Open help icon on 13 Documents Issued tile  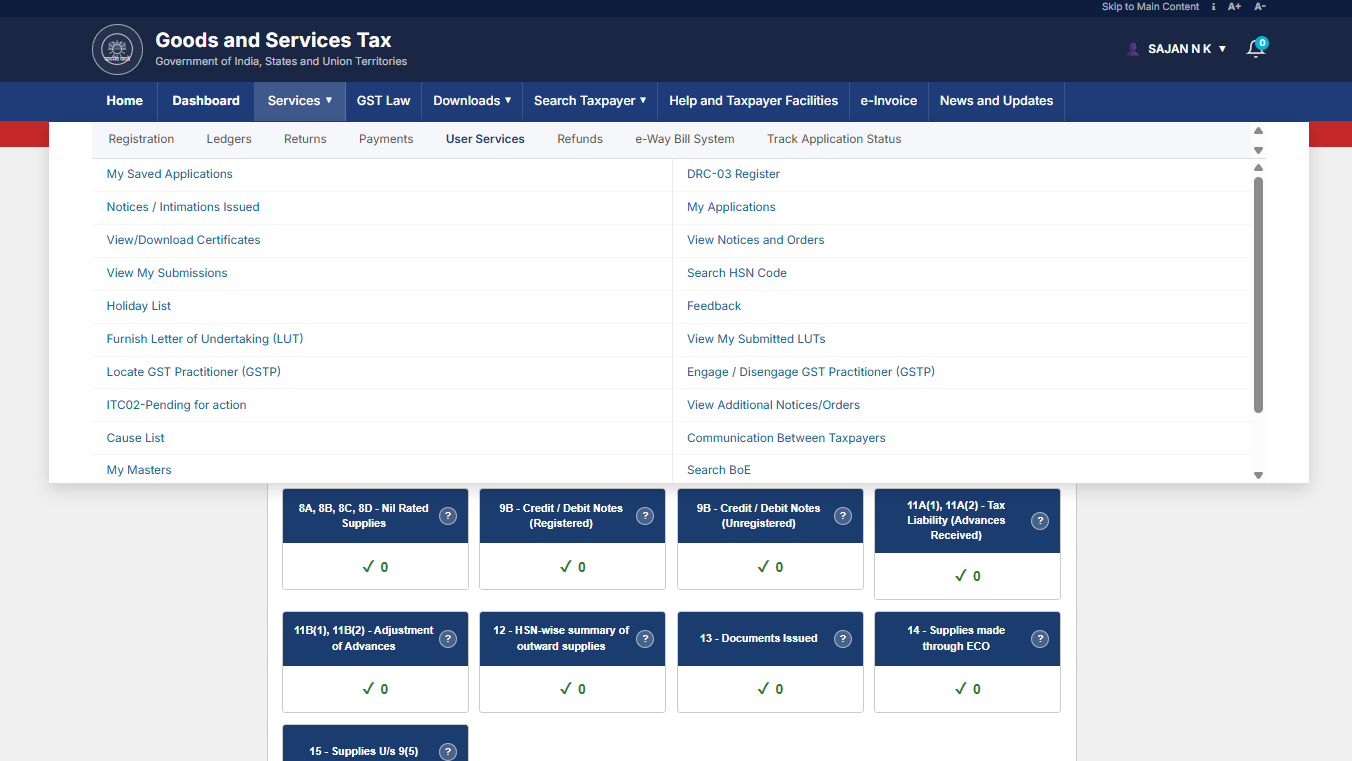[843, 639]
